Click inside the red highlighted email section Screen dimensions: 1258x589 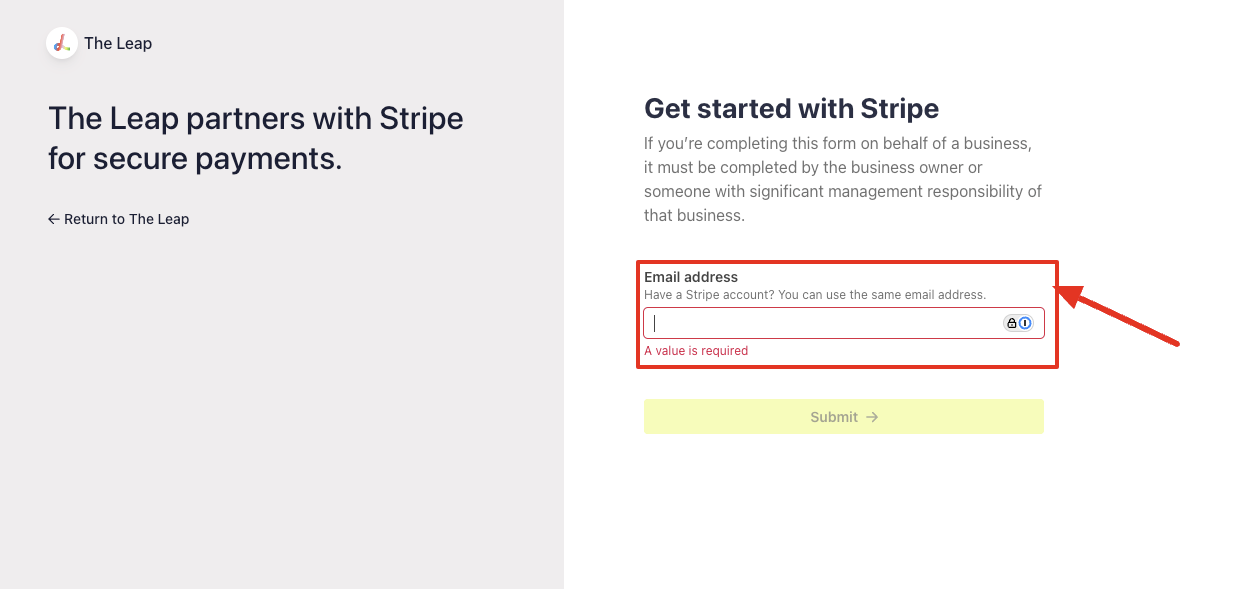(845, 313)
